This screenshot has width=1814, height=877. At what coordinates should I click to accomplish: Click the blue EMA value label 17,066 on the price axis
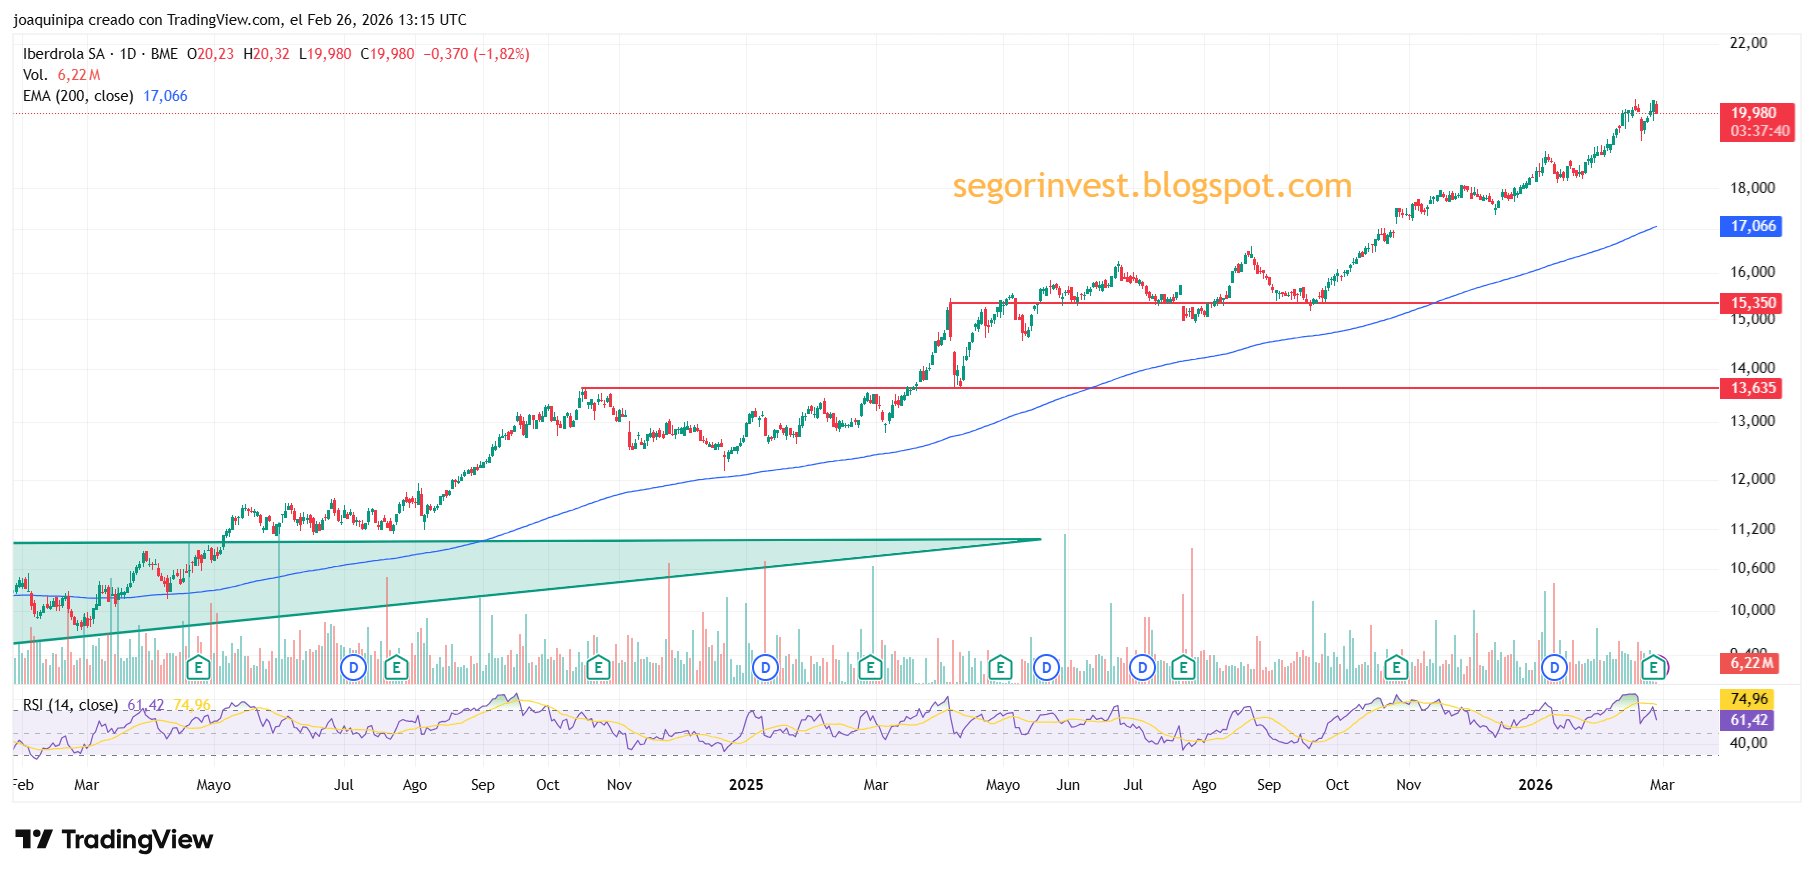(1753, 226)
